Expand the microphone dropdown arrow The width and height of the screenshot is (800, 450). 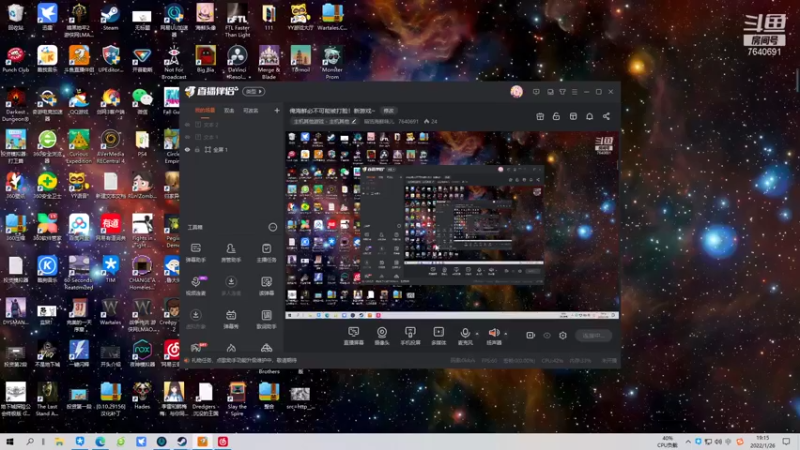477,334
